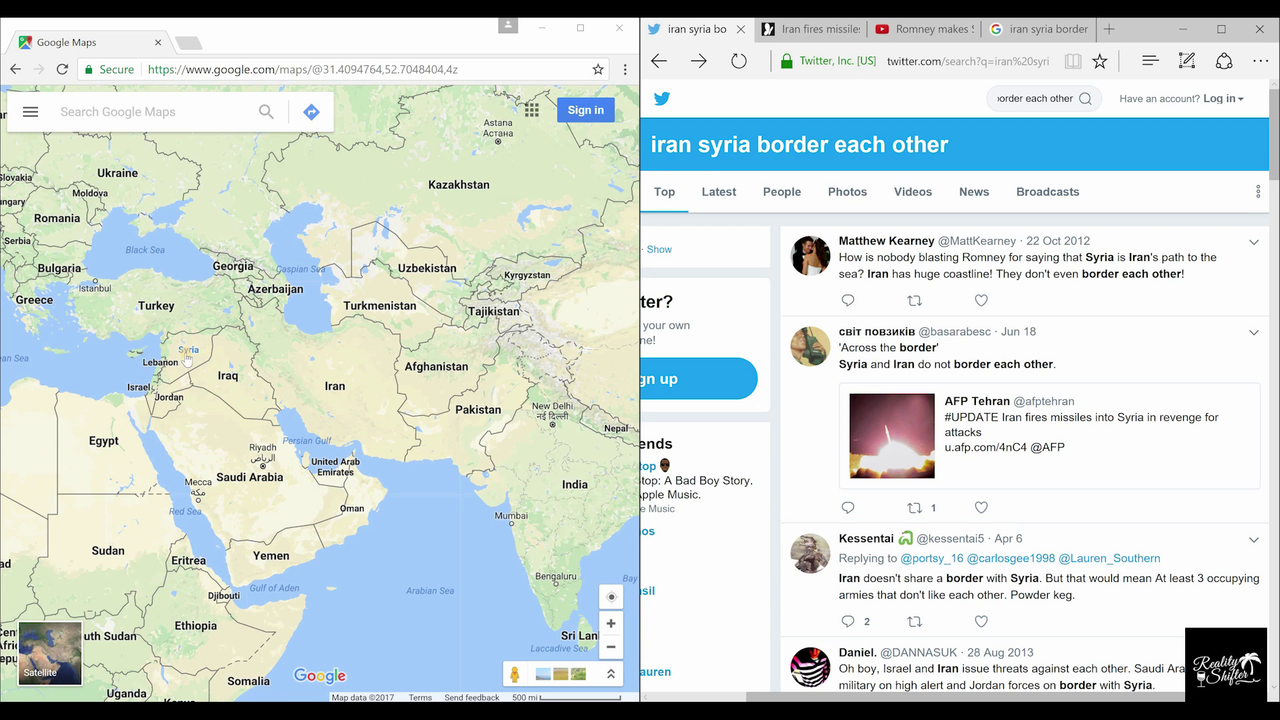Open the Log in dropdown

pyautogui.click(x=1223, y=99)
